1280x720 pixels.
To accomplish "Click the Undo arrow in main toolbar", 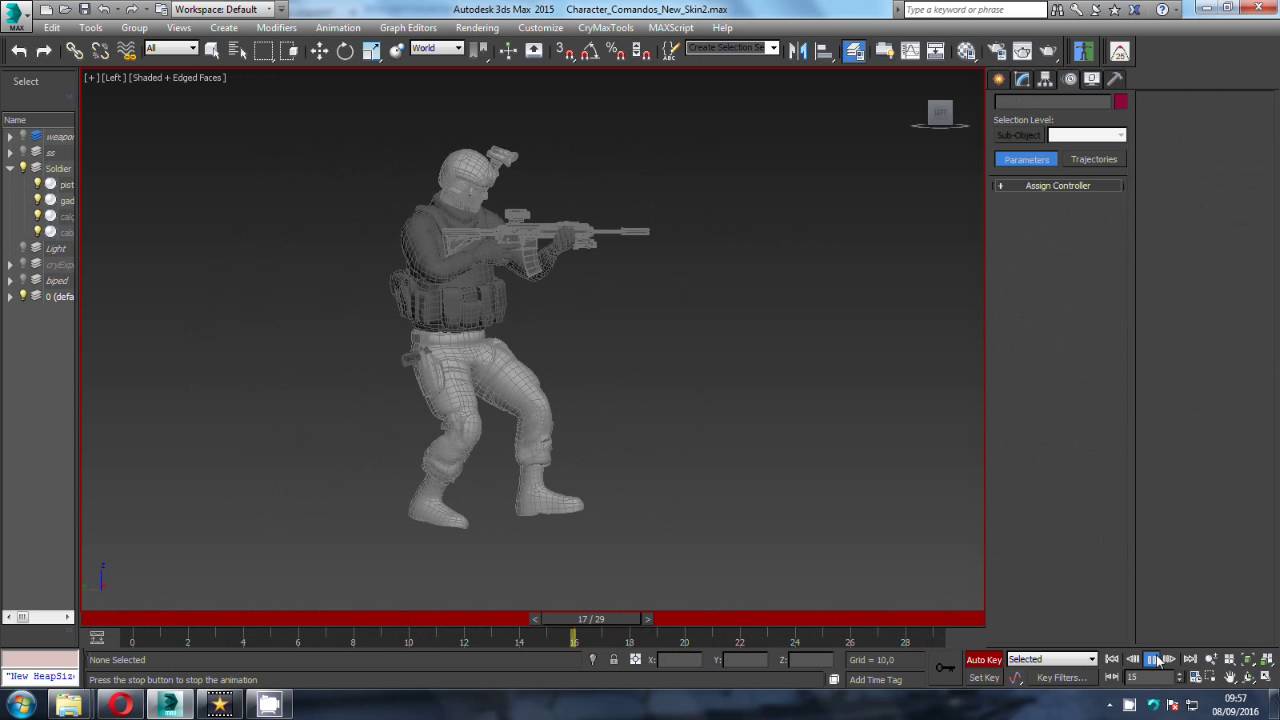I will [x=19, y=51].
